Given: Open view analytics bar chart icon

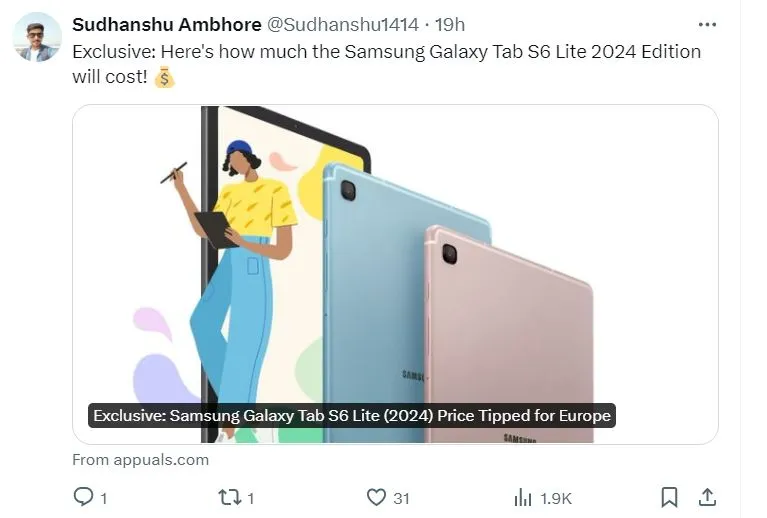Looking at the screenshot, I should click(523, 497).
